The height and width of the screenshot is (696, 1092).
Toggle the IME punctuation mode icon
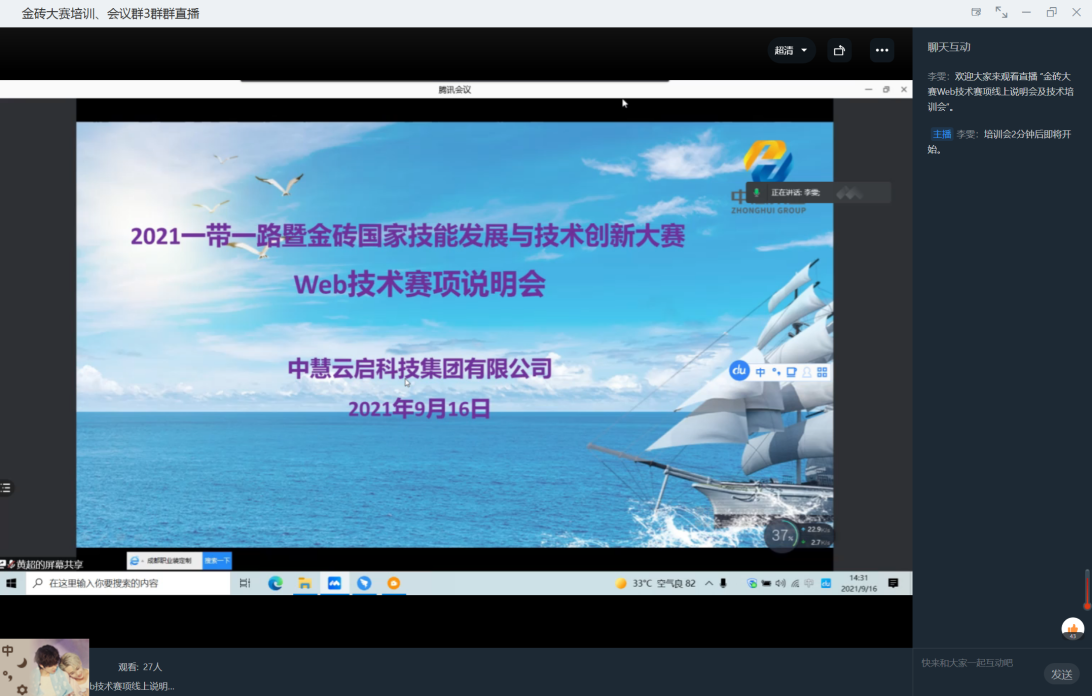coord(776,372)
